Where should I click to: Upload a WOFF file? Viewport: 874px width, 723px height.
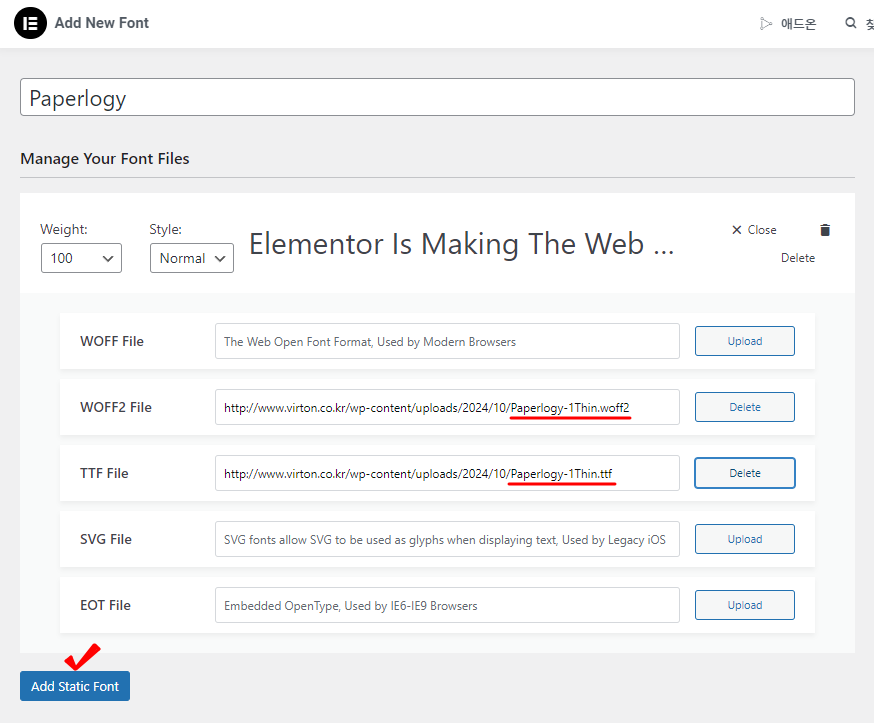pos(745,341)
